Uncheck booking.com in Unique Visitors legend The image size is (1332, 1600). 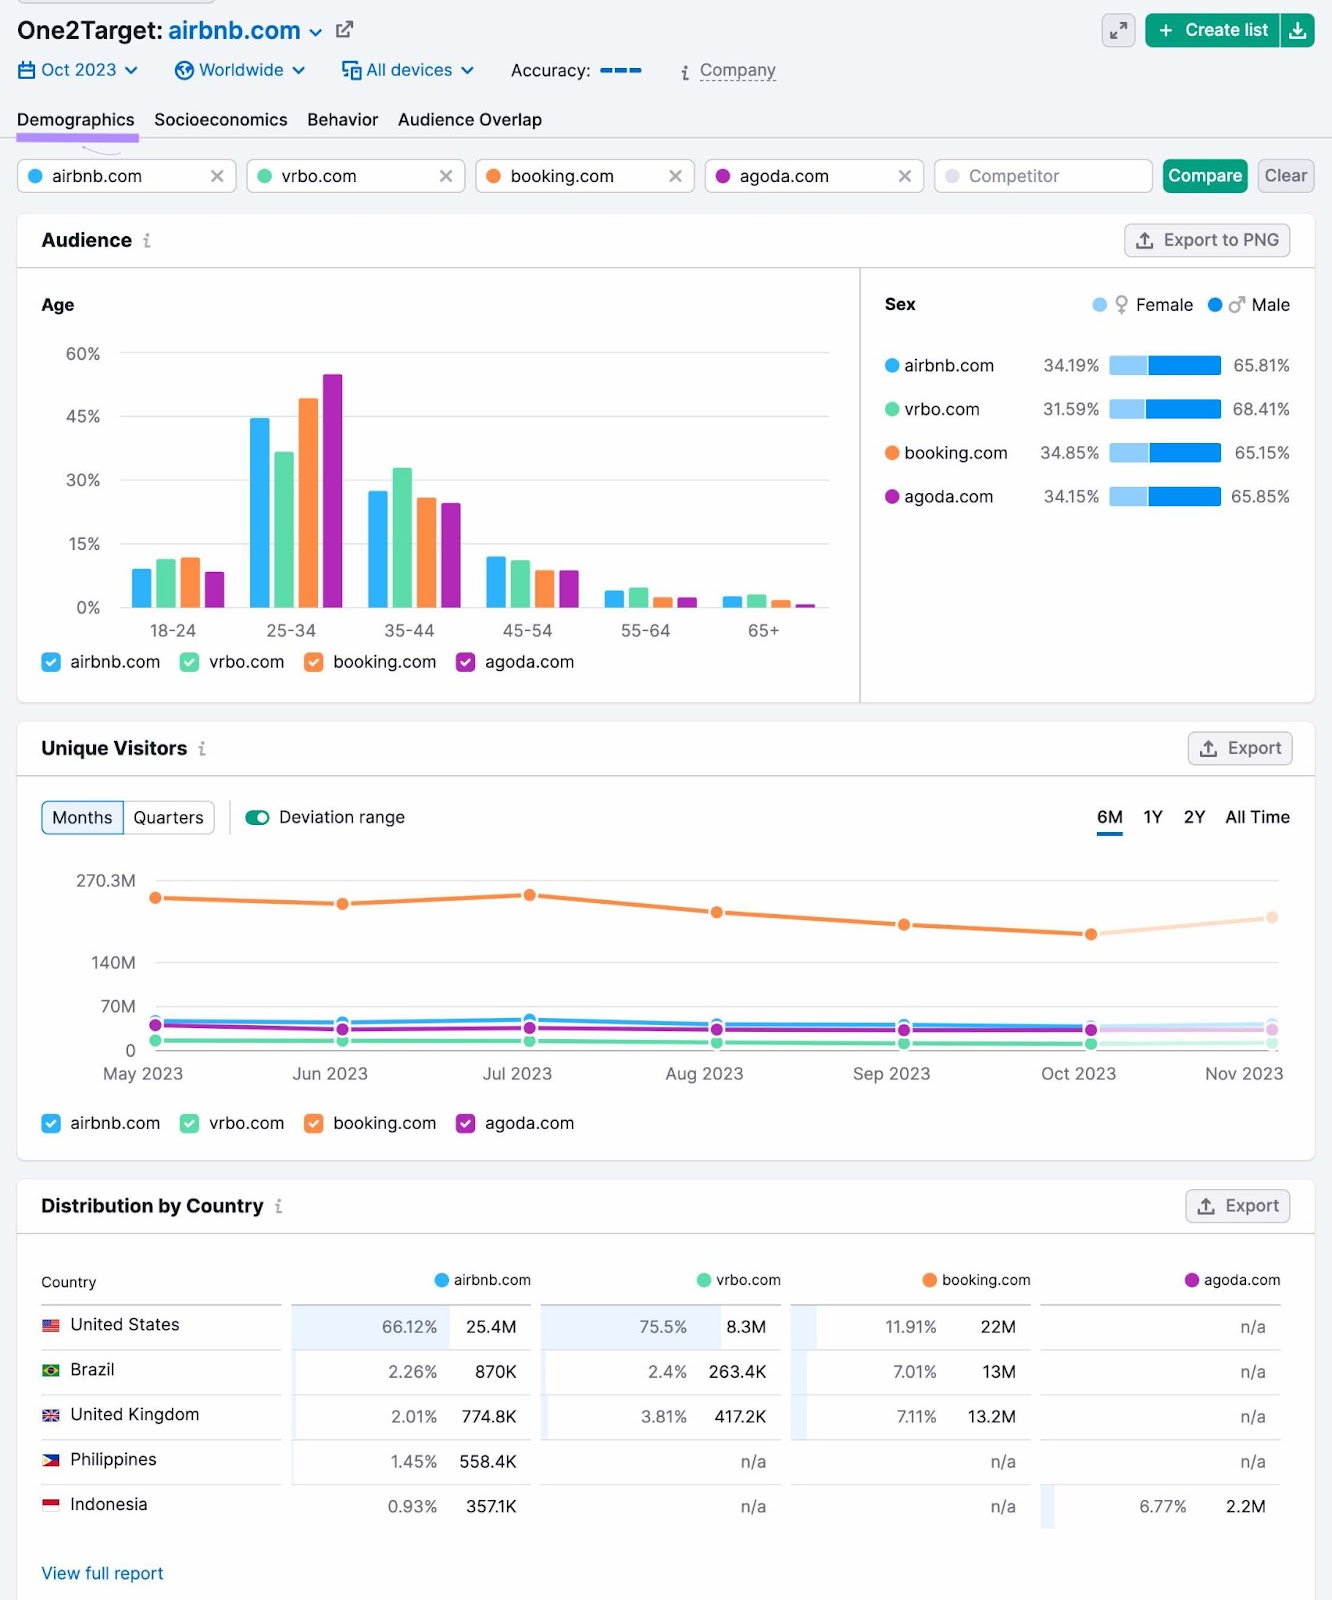pos(314,1124)
